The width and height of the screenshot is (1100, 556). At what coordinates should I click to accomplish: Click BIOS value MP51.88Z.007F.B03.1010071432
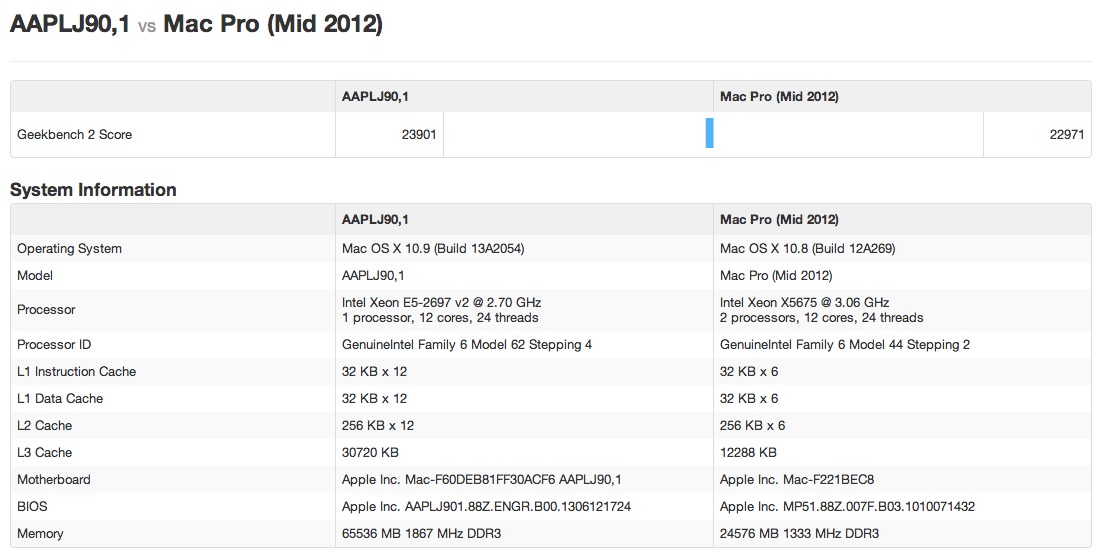point(847,506)
